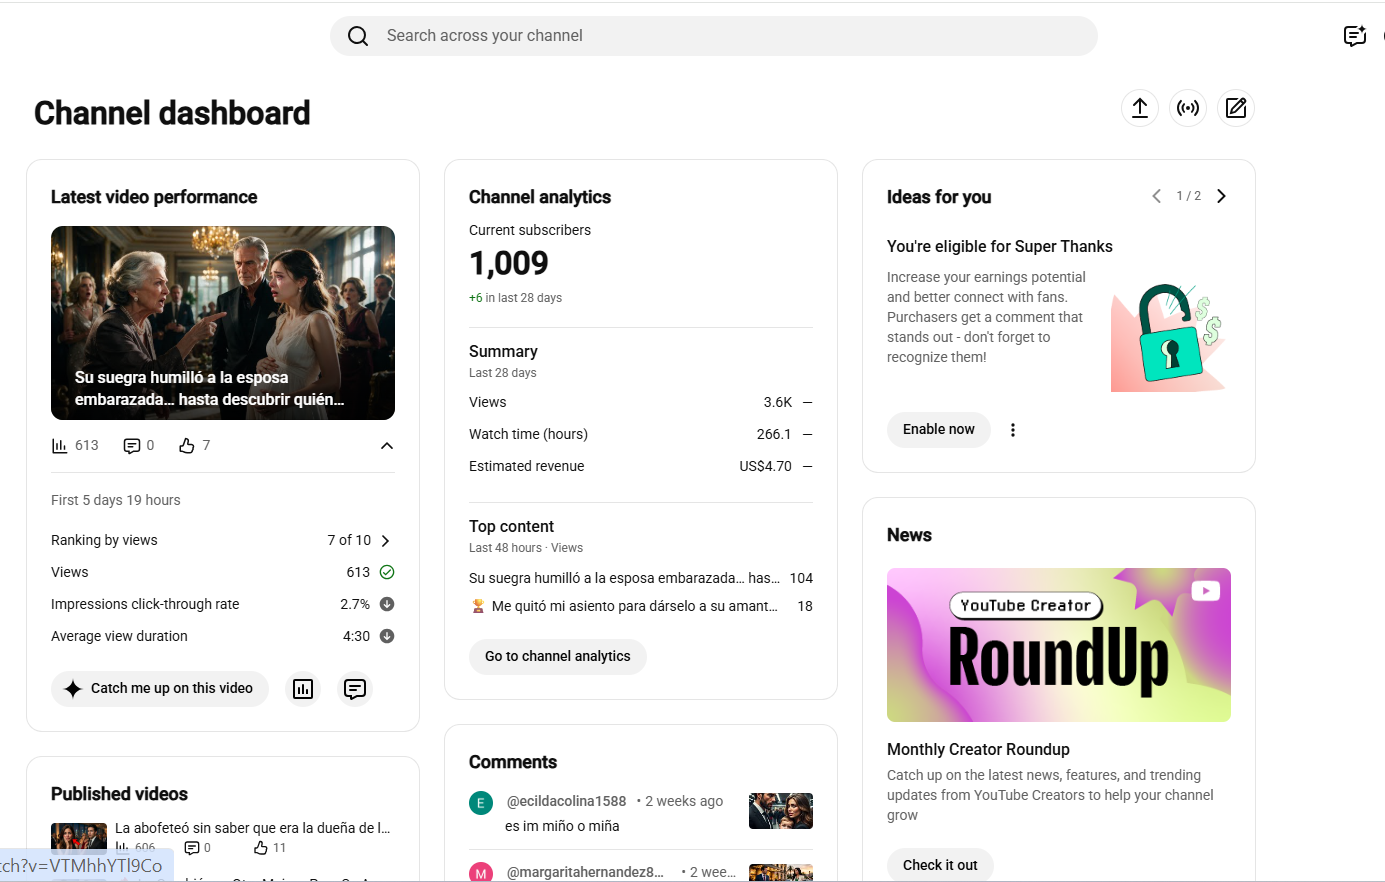1385x882 pixels.
Task: Open published video La abofeteó sin saber
Action: click(x=252, y=828)
